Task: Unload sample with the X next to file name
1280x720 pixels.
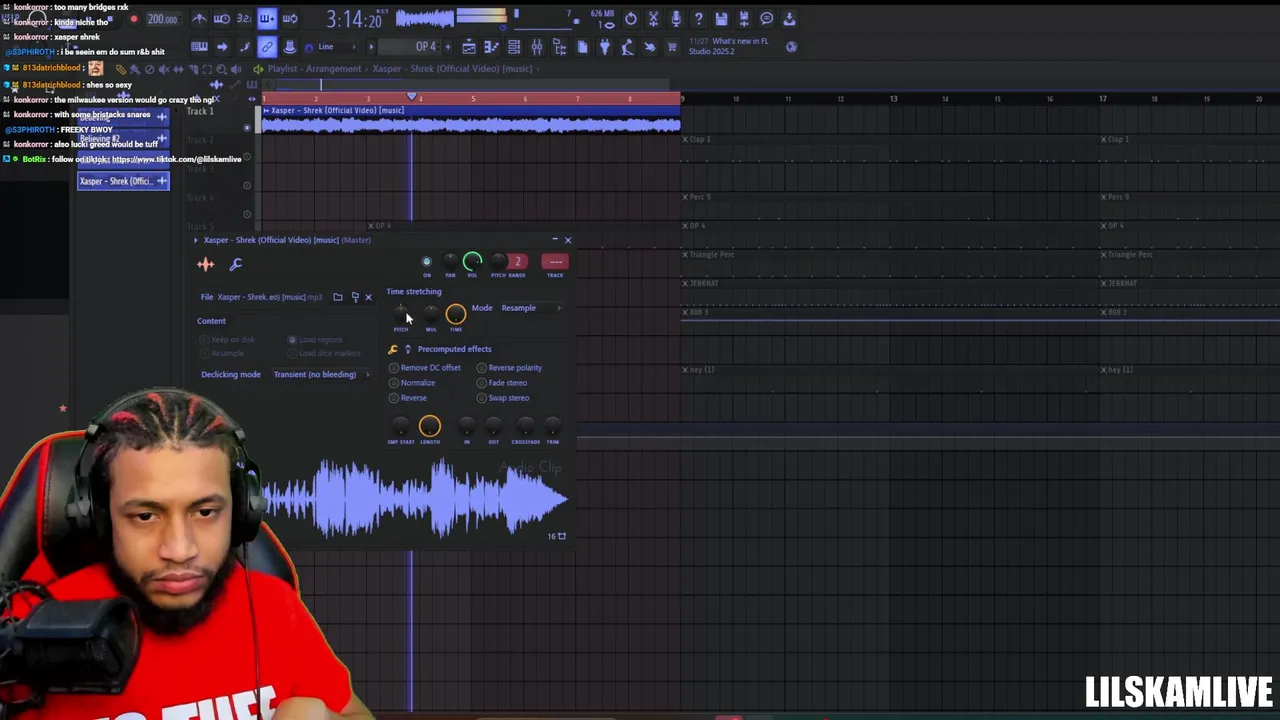Action: [368, 297]
